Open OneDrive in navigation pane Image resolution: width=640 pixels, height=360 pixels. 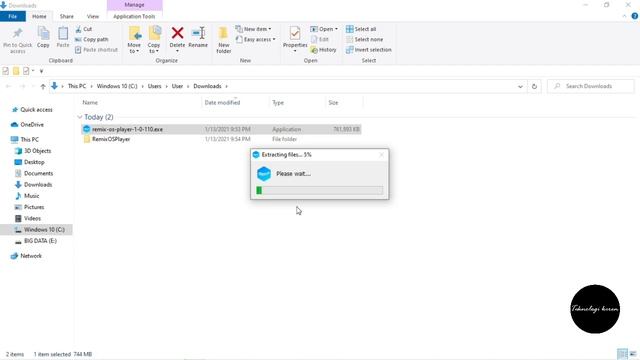click(x=27, y=124)
